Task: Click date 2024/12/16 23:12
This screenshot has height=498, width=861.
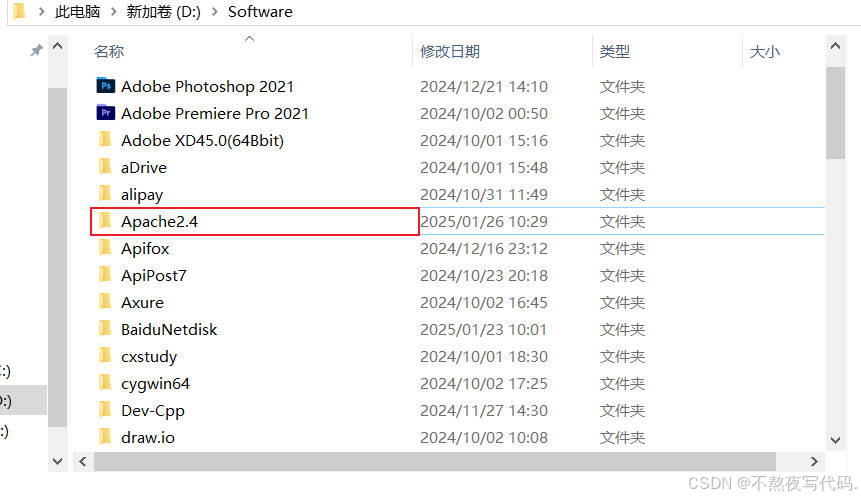Action: (484, 249)
